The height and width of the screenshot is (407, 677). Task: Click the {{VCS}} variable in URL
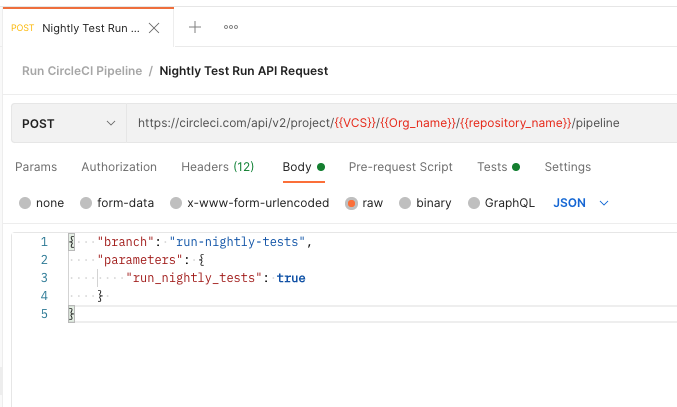click(x=355, y=123)
